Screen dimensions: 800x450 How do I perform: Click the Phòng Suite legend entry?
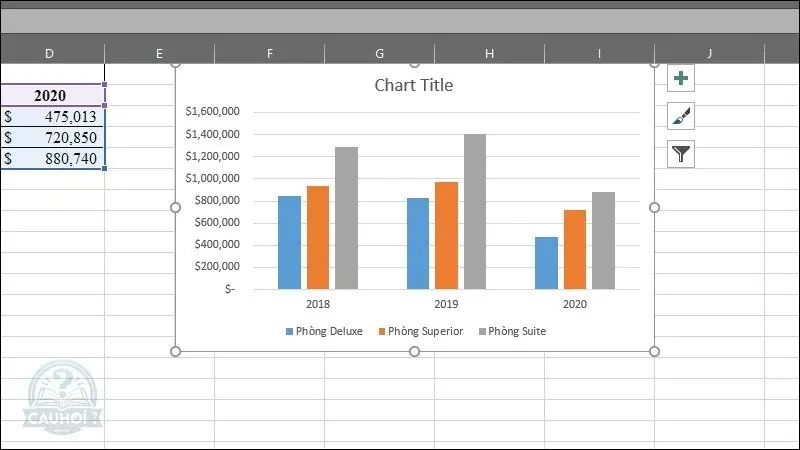512,331
